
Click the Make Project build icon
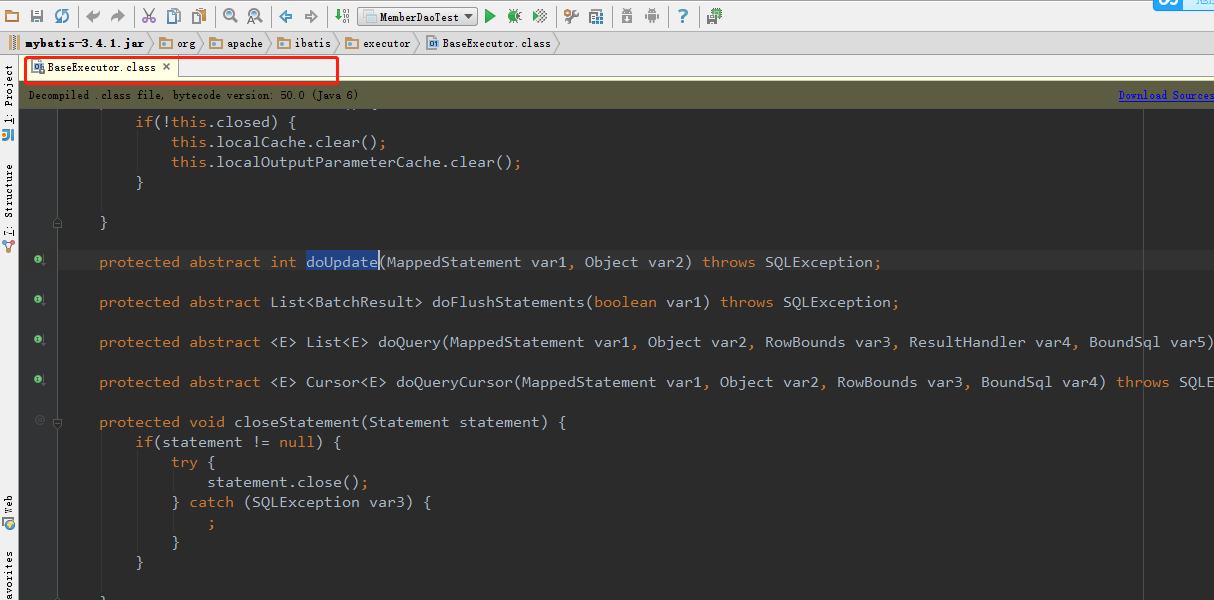coord(342,16)
